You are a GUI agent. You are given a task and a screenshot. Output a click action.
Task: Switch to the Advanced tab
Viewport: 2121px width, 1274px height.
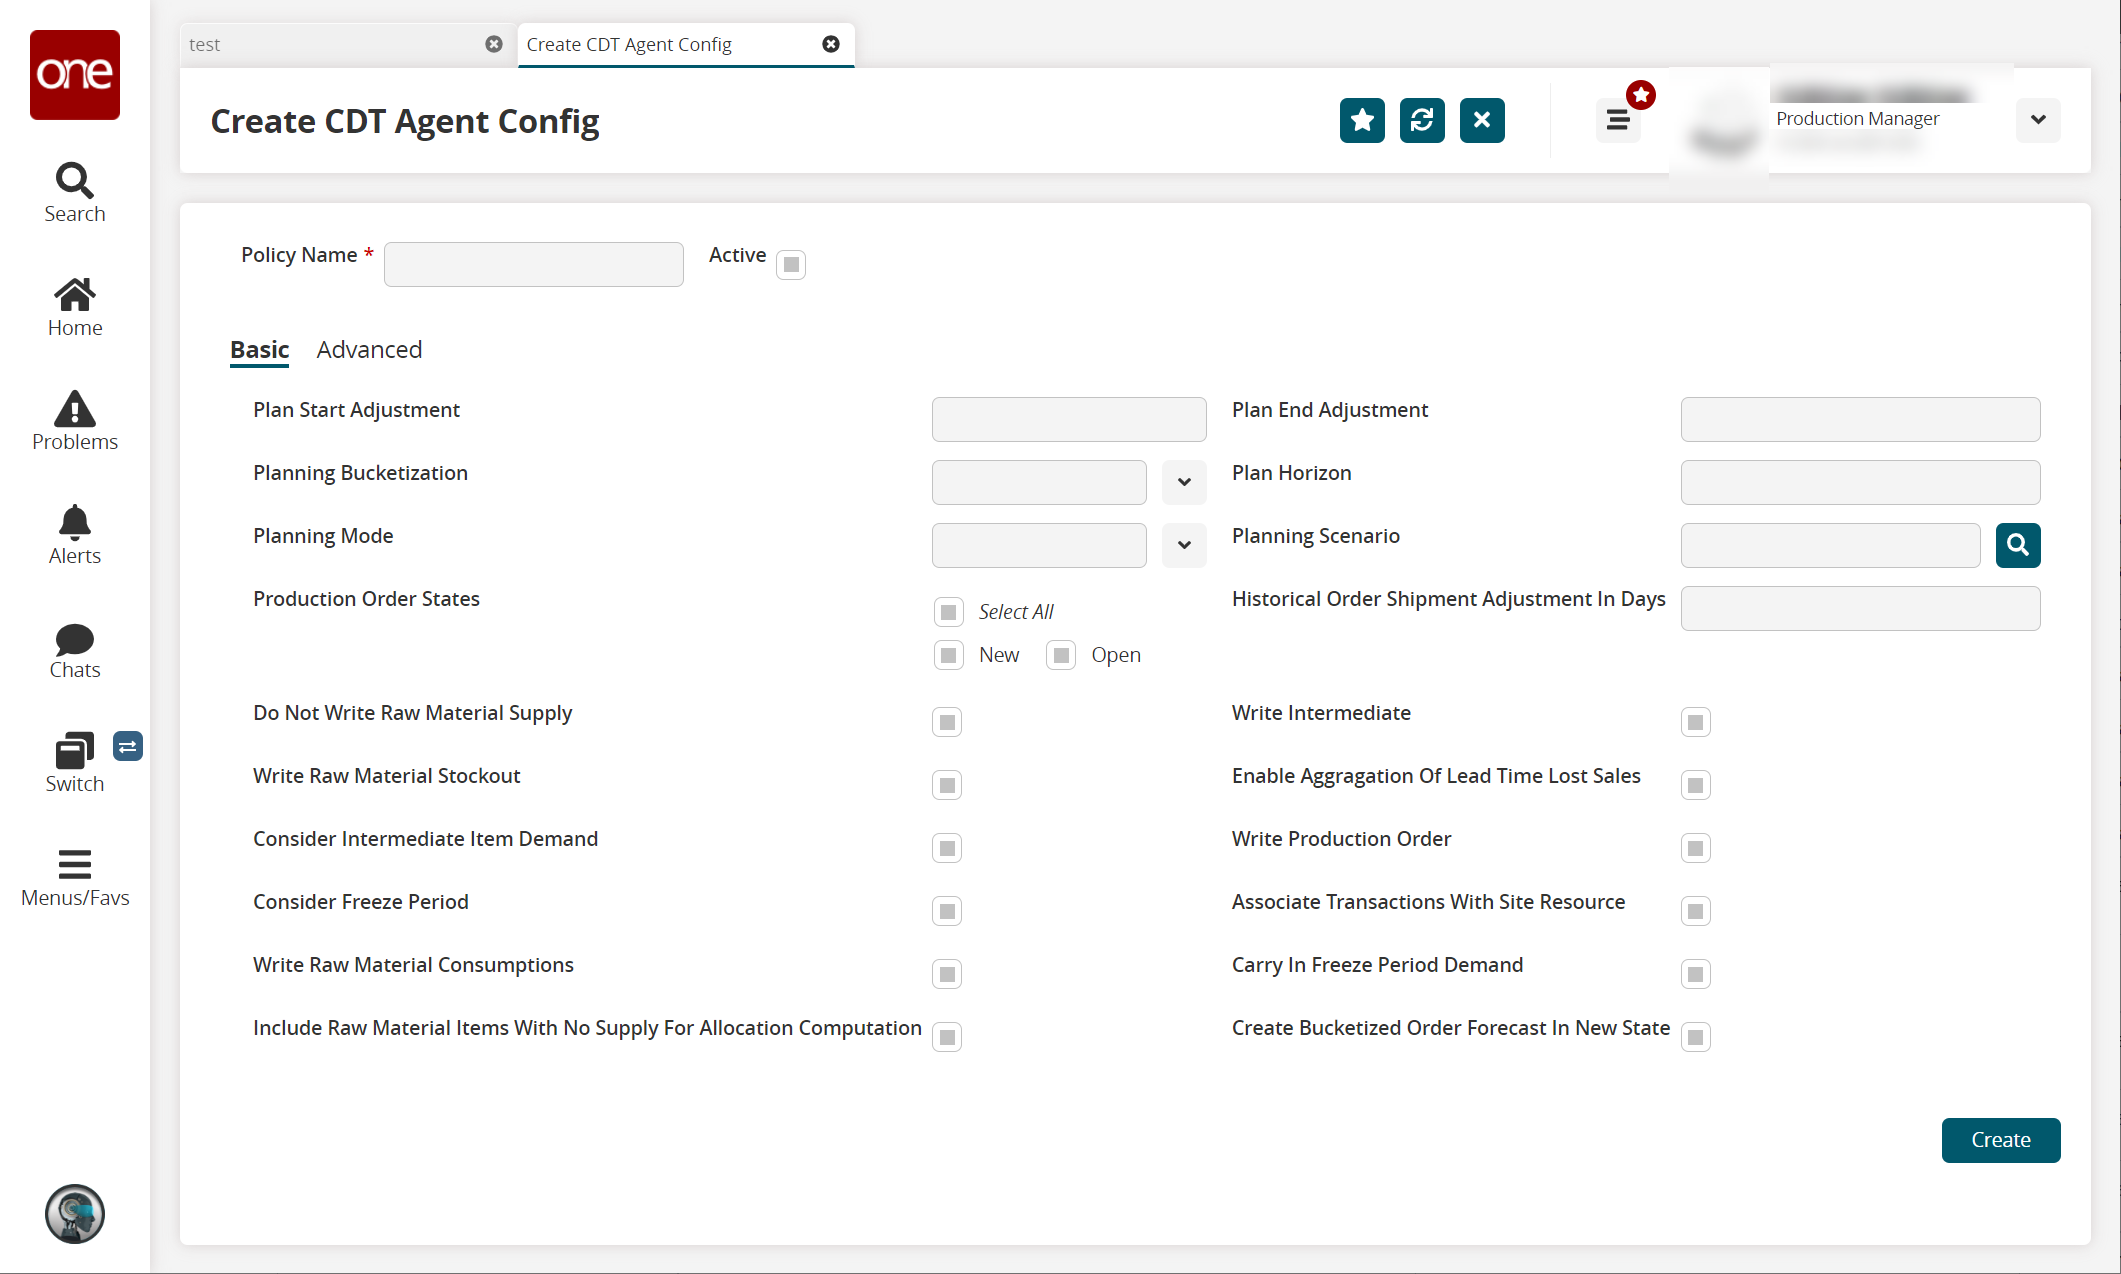pos(369,350)
